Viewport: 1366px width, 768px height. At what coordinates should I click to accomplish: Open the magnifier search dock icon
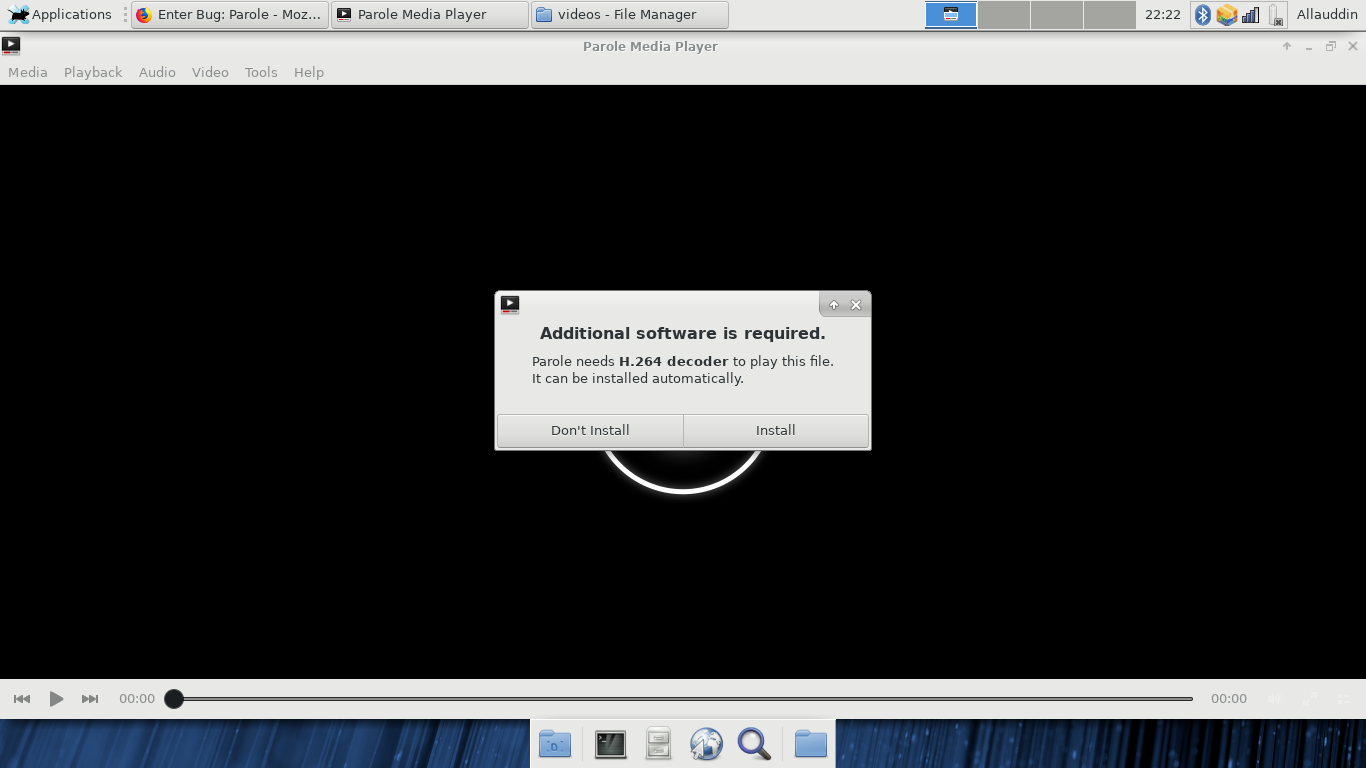[754, 744]
